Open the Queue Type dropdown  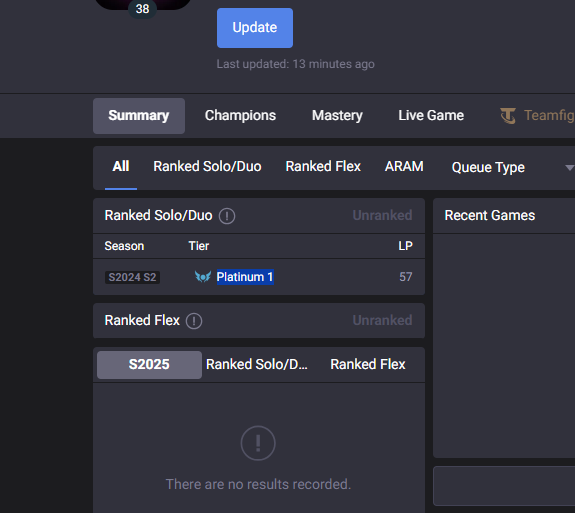[x=513, y=168]
